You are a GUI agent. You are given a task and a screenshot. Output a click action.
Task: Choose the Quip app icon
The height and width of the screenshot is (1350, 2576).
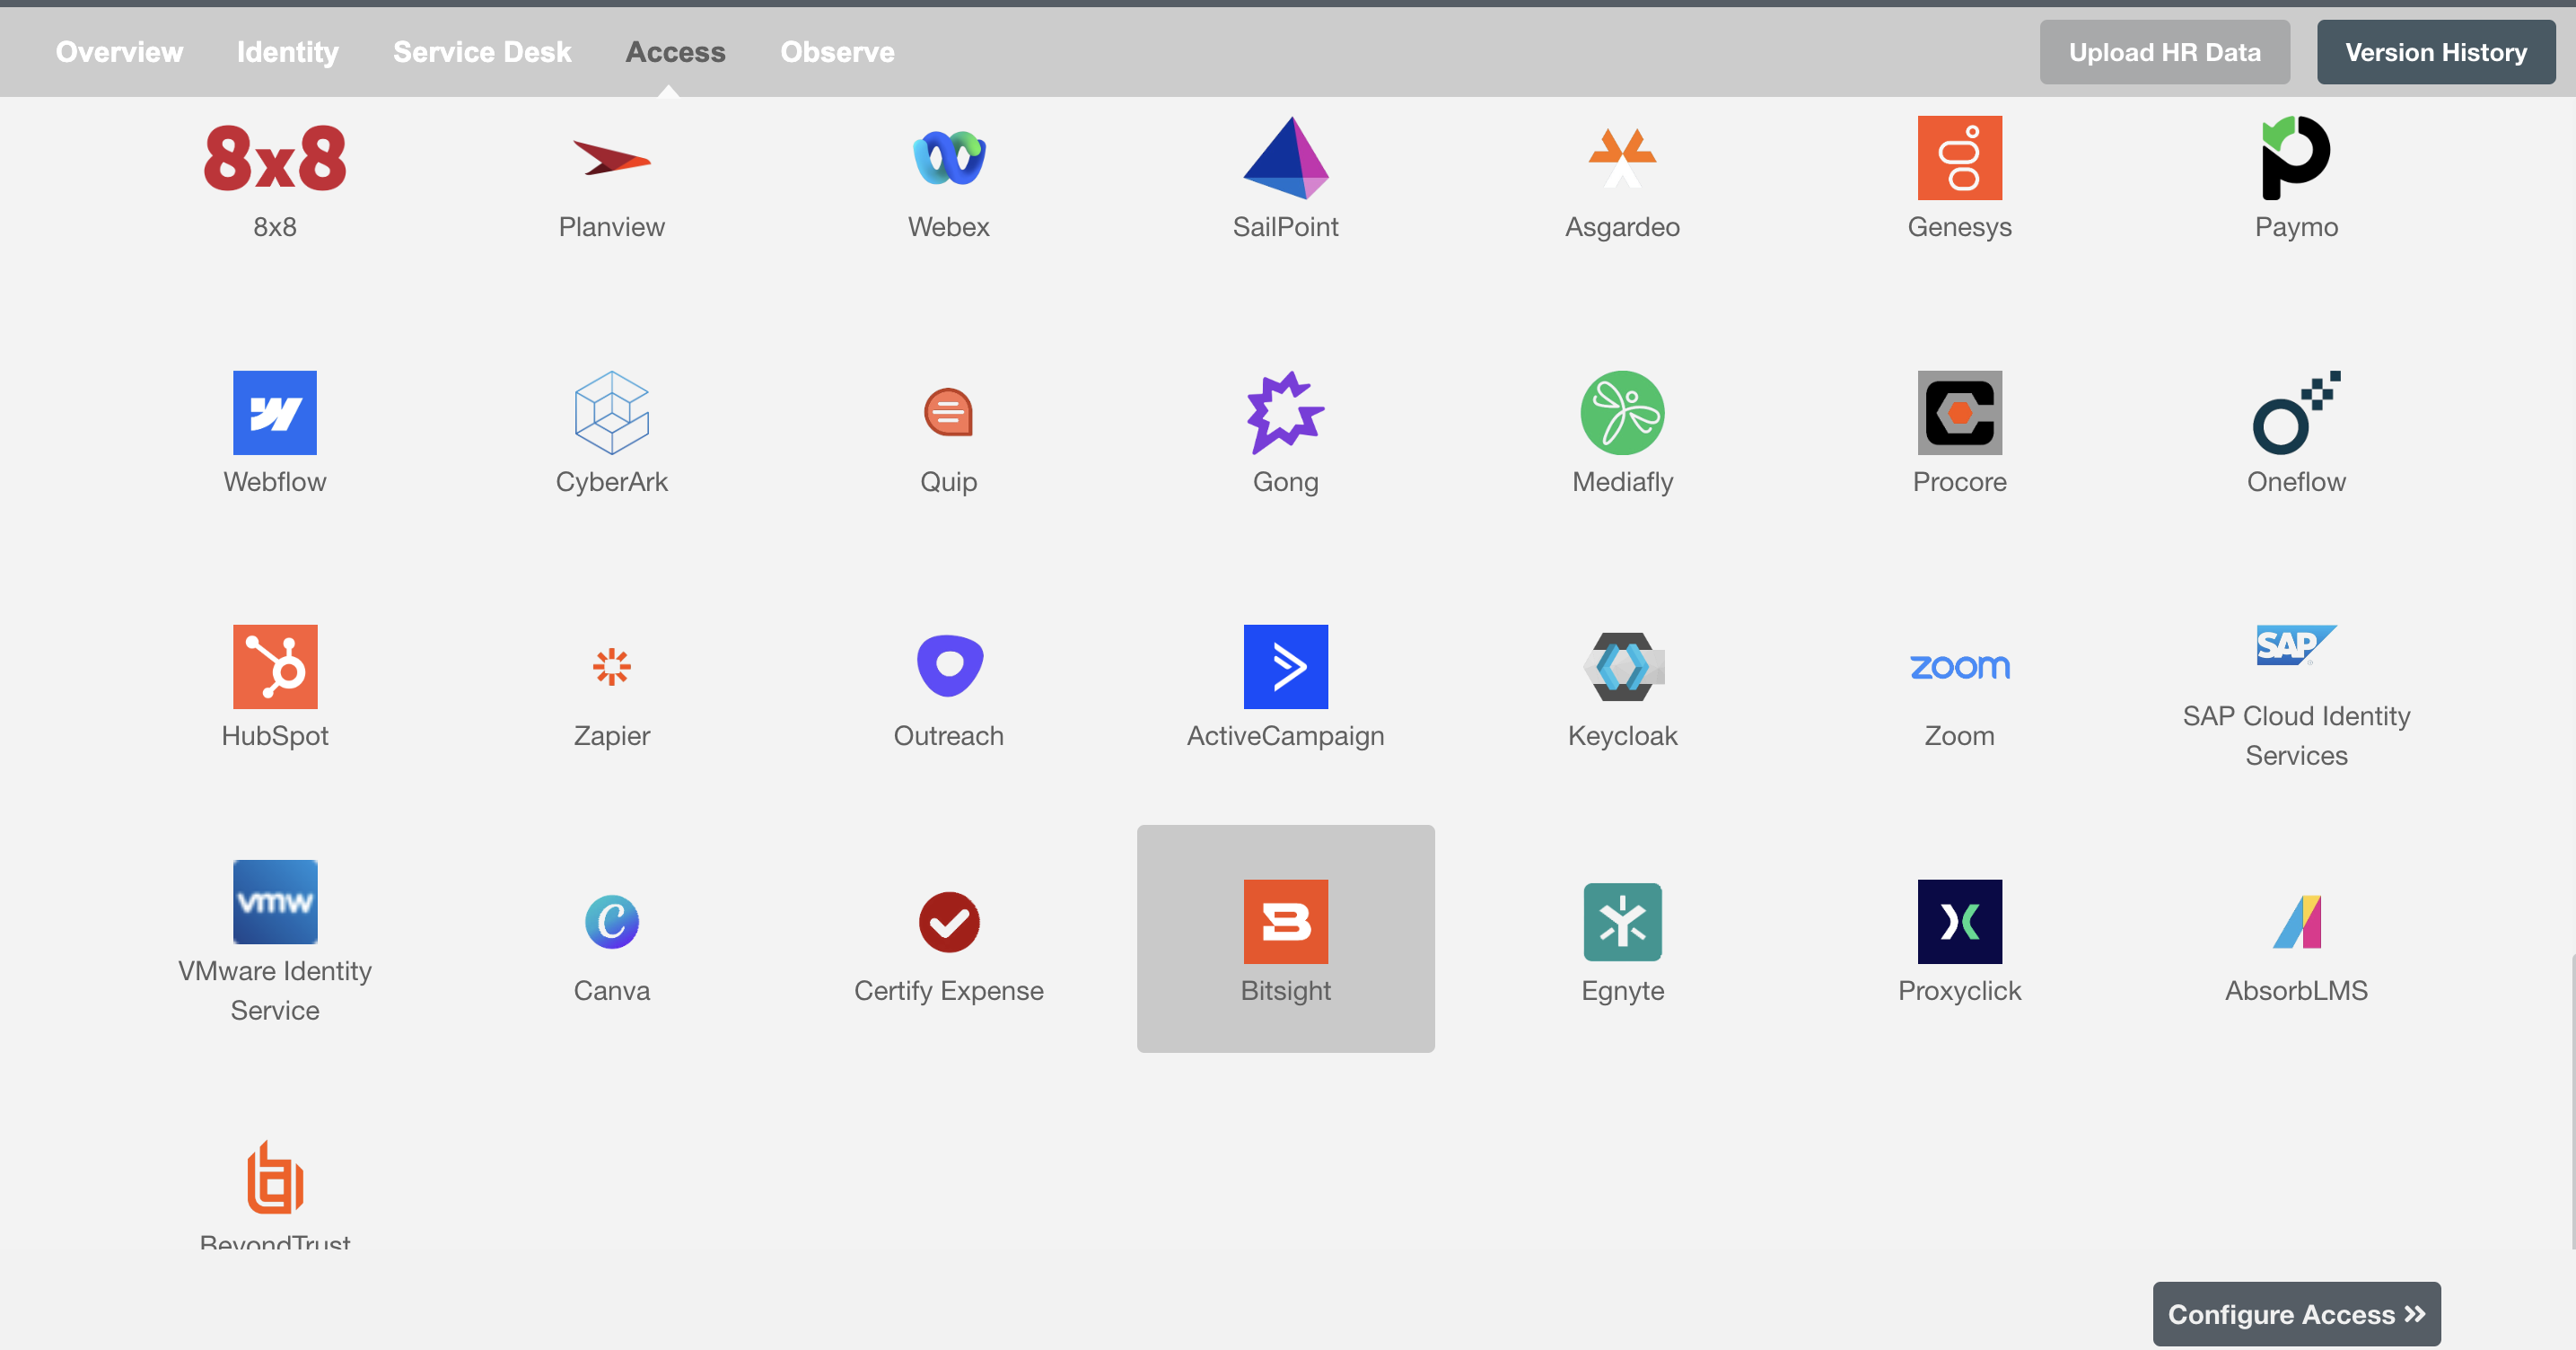point(948,413)
